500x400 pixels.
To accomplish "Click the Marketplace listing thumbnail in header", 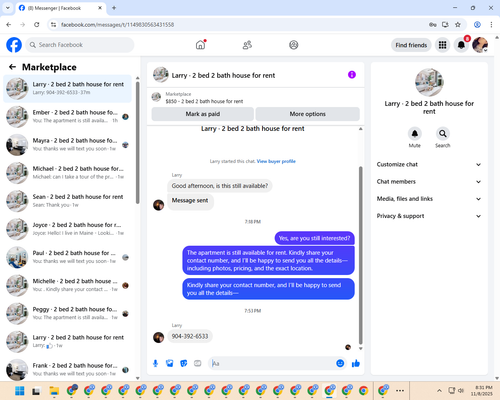I will [x=156, y=97].
